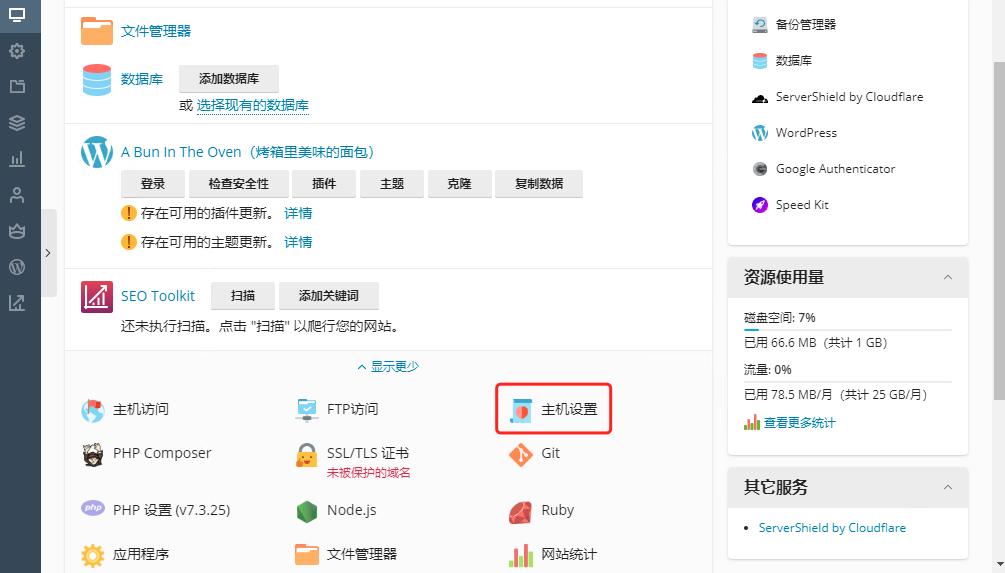This screenshot has width=1005, height=573.
Task: Collapse list with 显示更少
Action: pos(388,367)
